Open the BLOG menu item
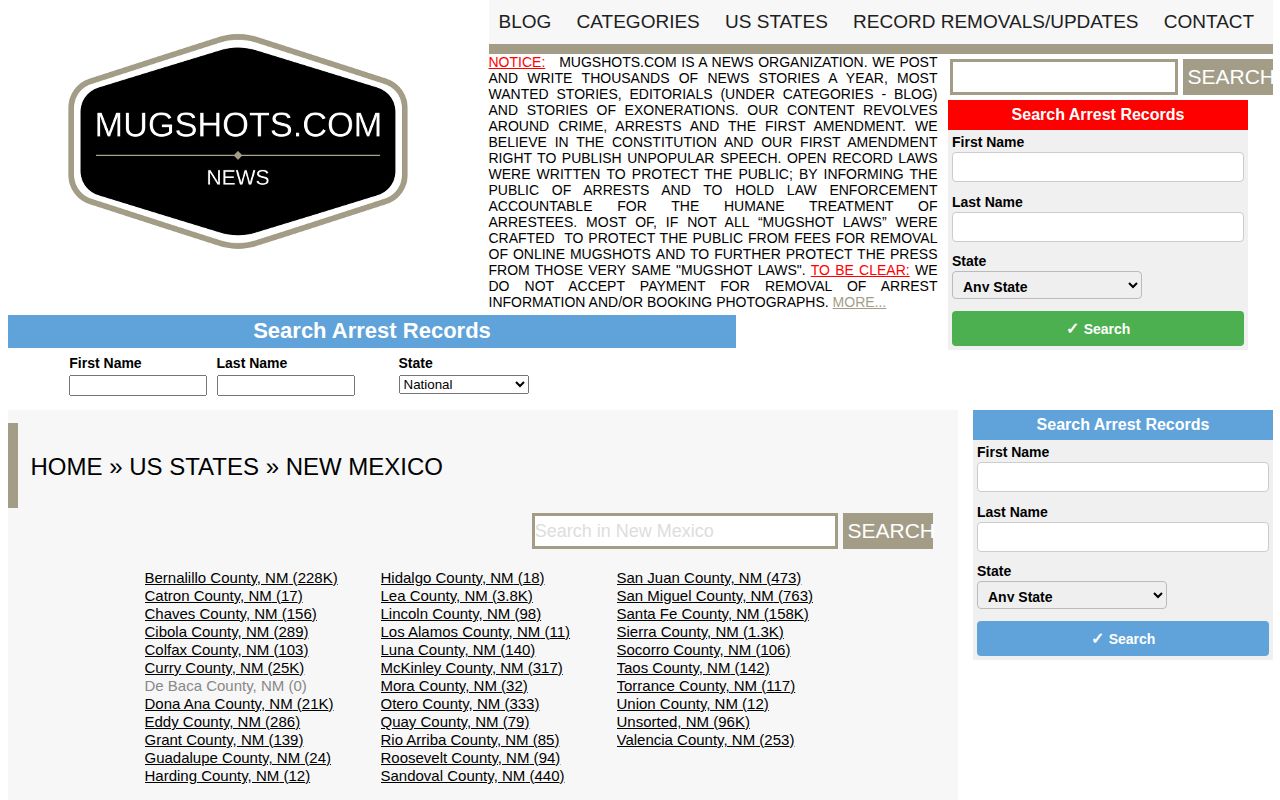This screenshot has height=800, width=1280. coord(524,21)
